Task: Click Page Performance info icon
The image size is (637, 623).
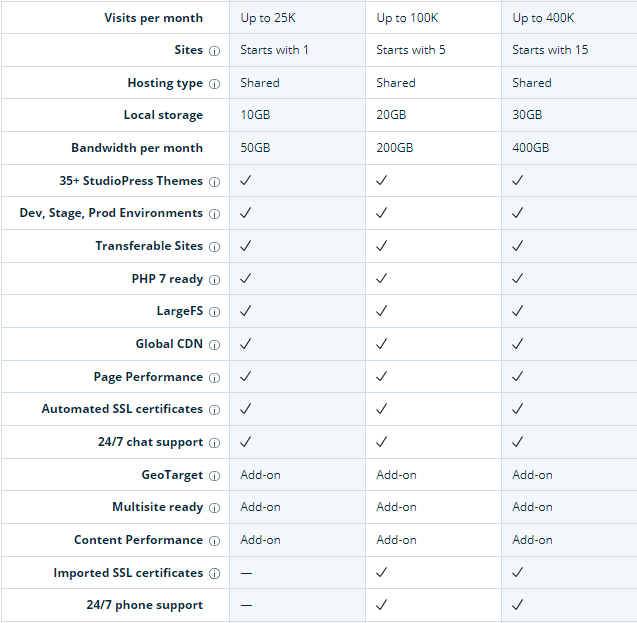Action: [214, 378]
